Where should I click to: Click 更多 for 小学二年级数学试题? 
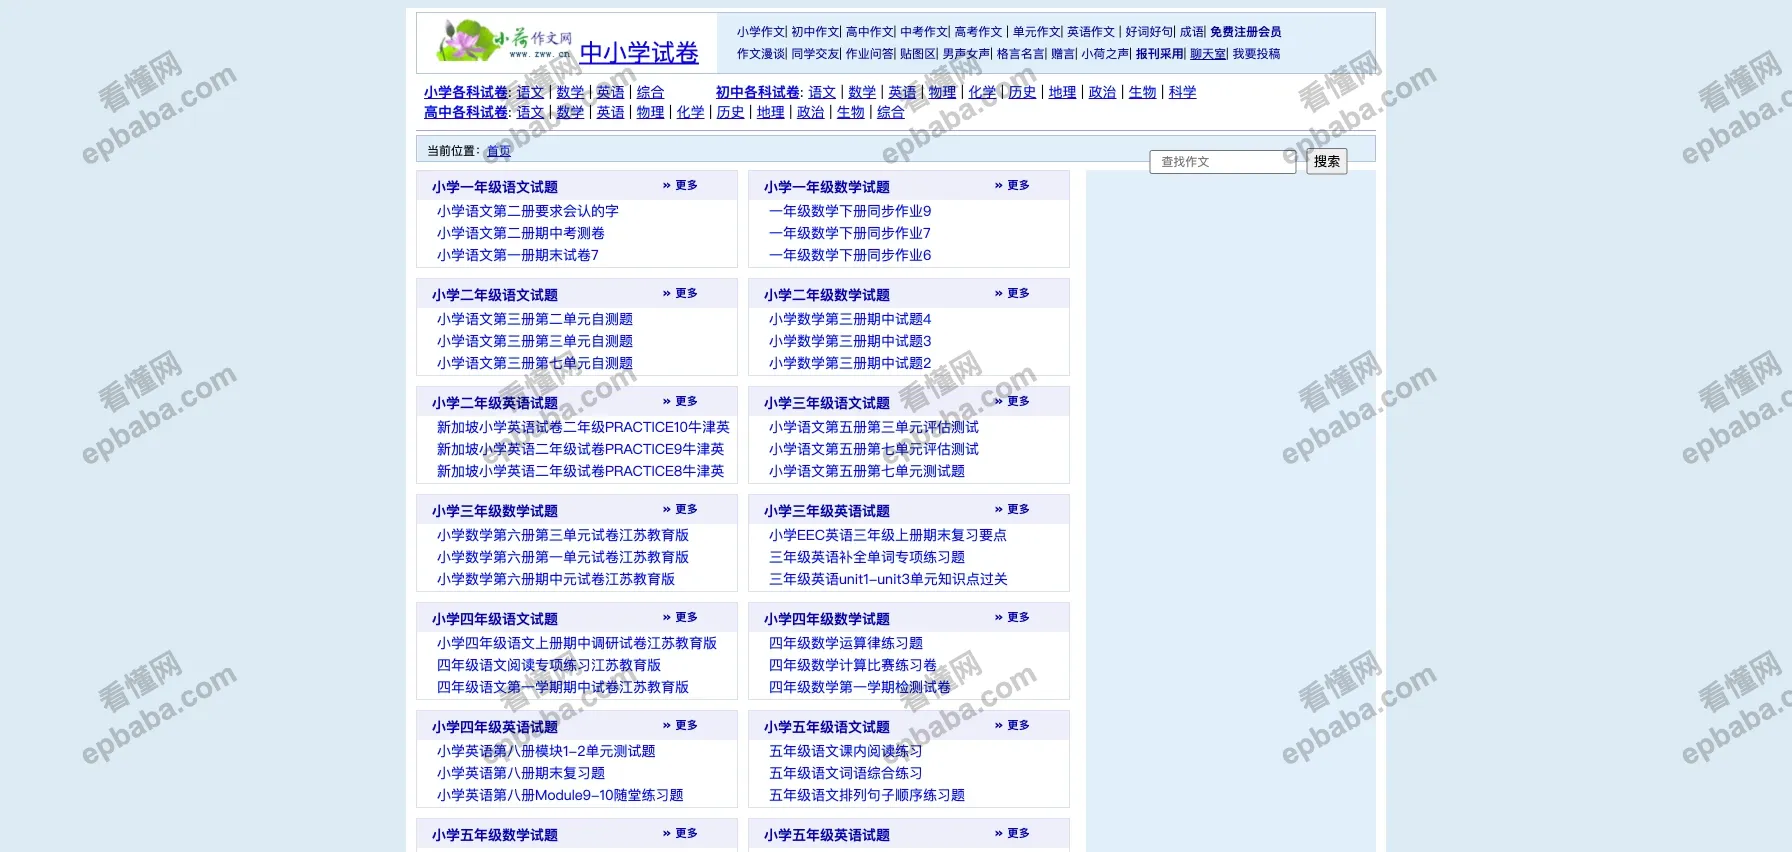pyautogui.click(x=1018, y=293)
